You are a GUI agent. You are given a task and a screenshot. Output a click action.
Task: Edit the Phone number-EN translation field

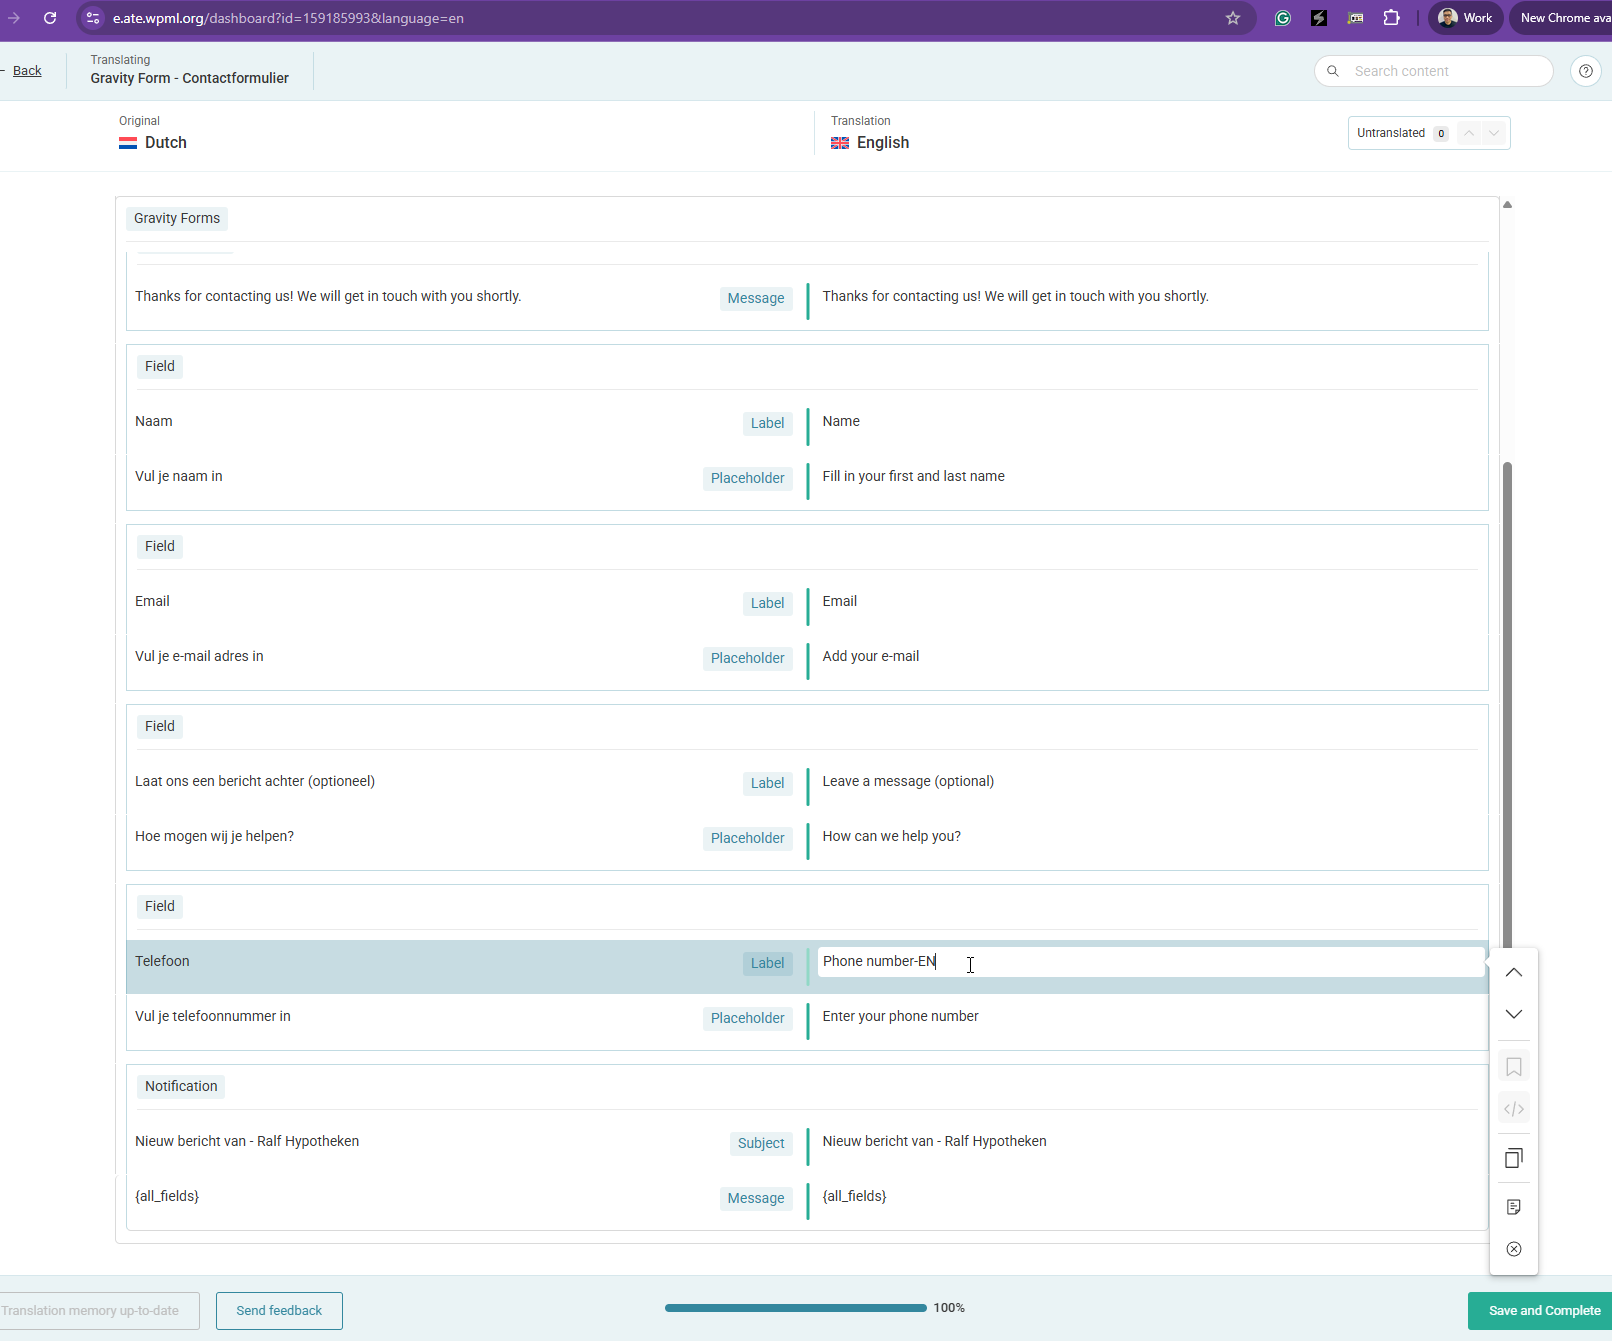(1150, 962)
